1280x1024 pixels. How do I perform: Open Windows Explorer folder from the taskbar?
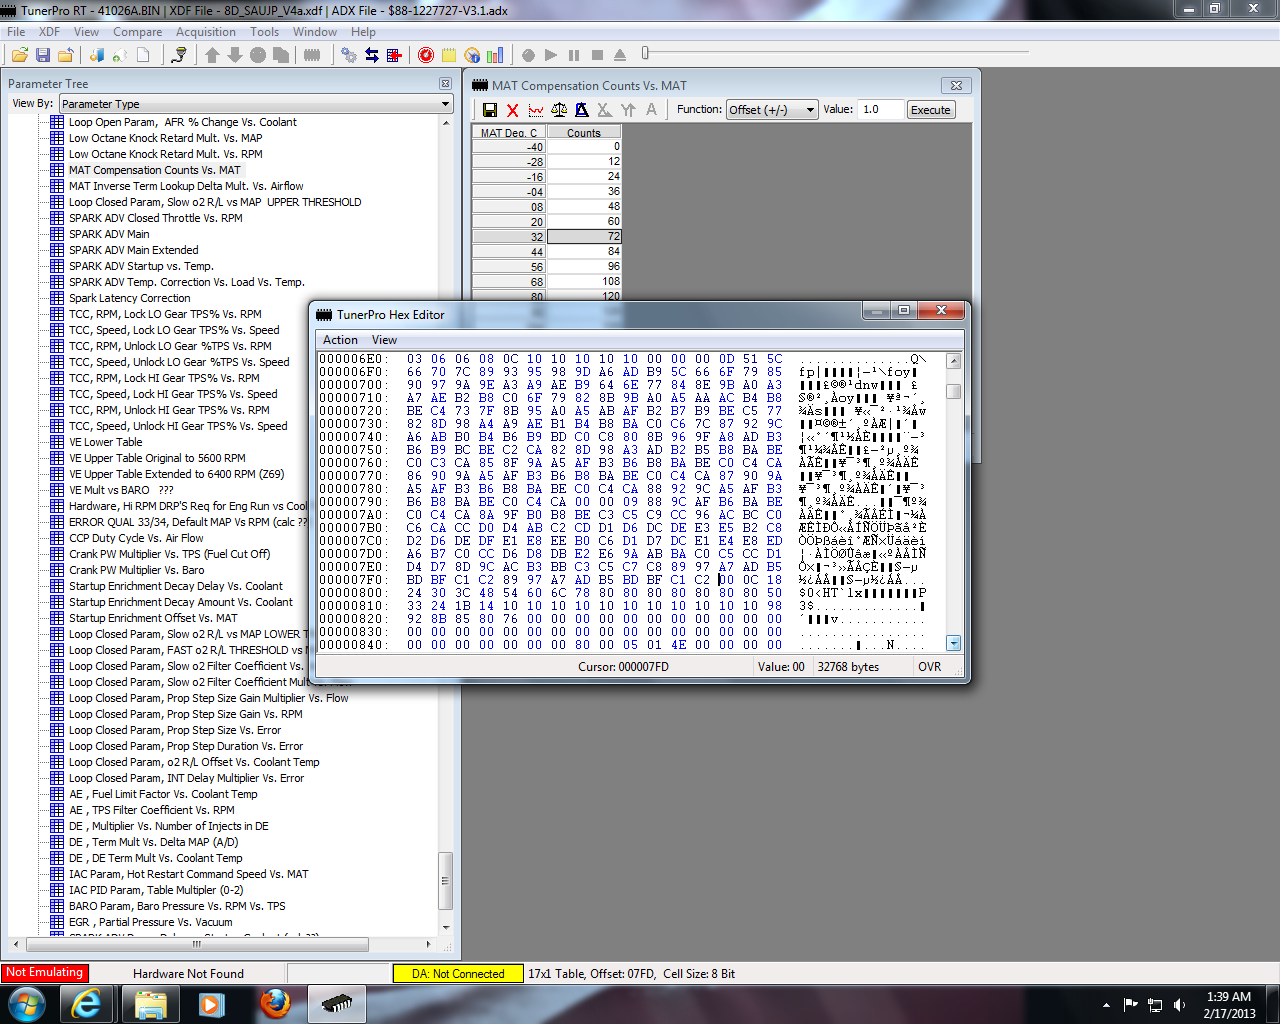(x=150, y=1004)
